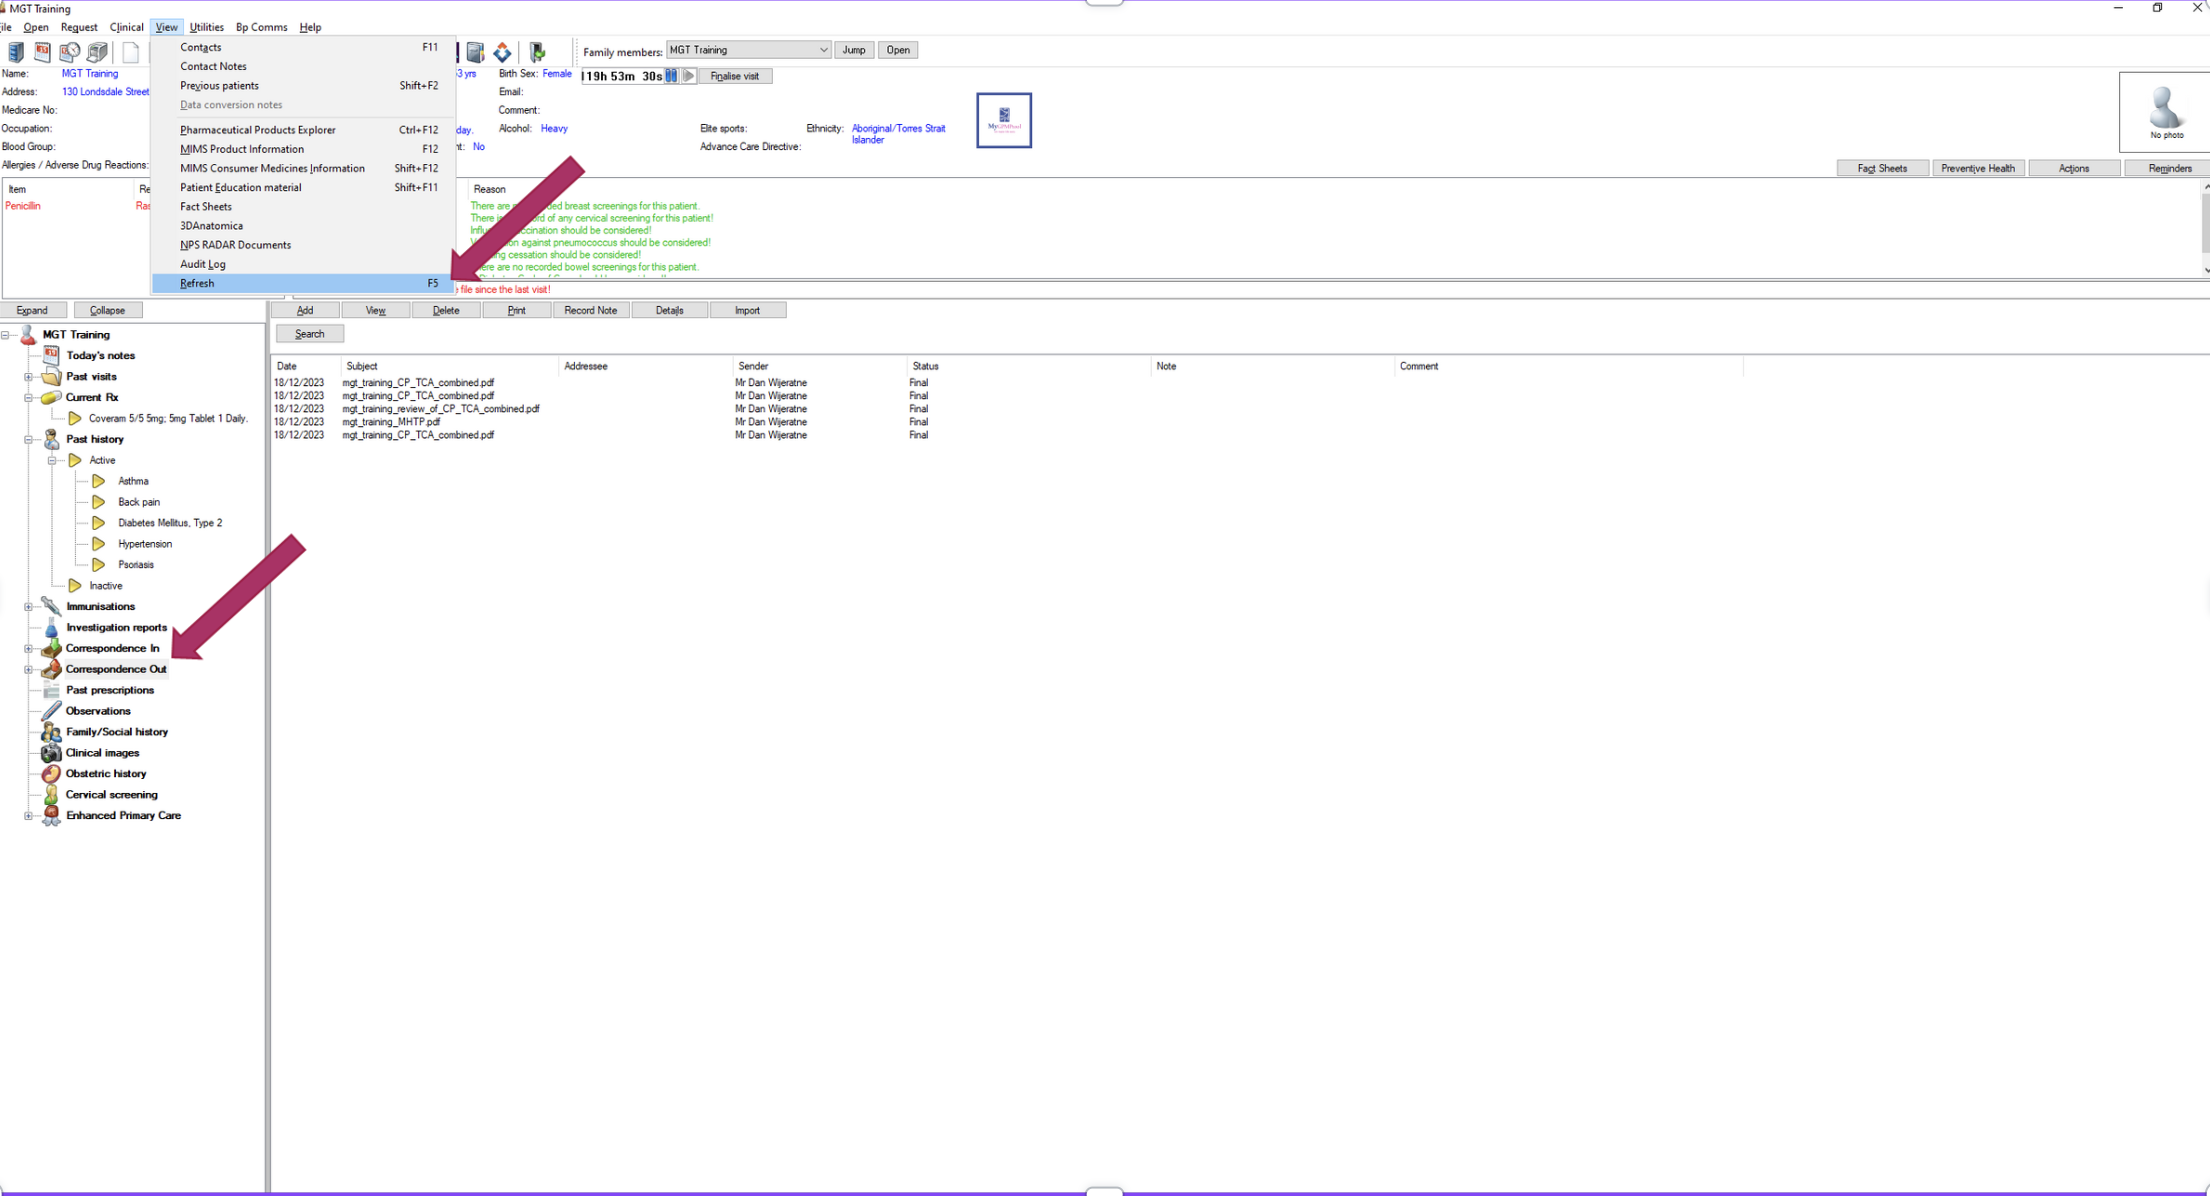Expand the Enhanced Primary Care node
This screenshot has height=1196, width=2210.
tap(29, 815)
